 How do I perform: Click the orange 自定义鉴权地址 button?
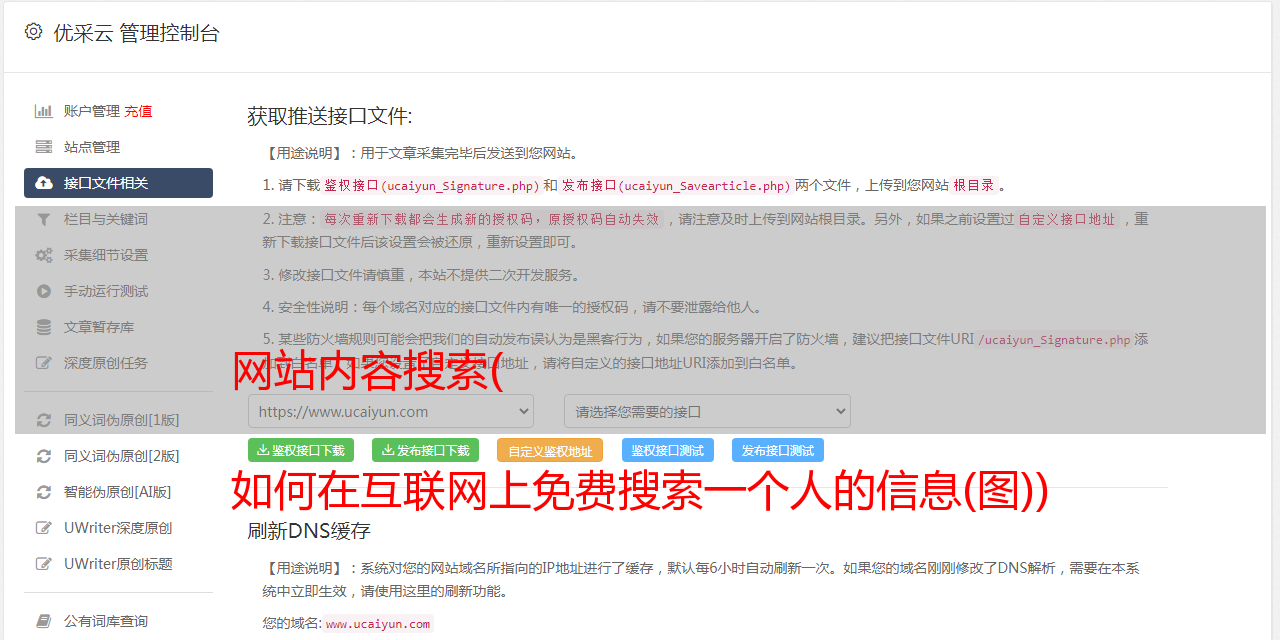pyautogui.click(x=550, y=450)
